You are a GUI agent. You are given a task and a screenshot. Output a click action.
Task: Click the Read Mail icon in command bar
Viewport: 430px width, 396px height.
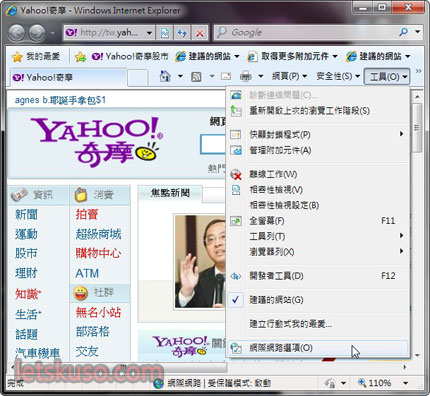[x=226, y=76]
